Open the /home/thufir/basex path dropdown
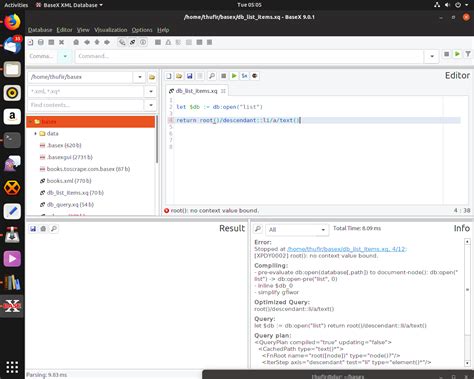474x379 pixels. pyautogui.click(x=140, y=77)
